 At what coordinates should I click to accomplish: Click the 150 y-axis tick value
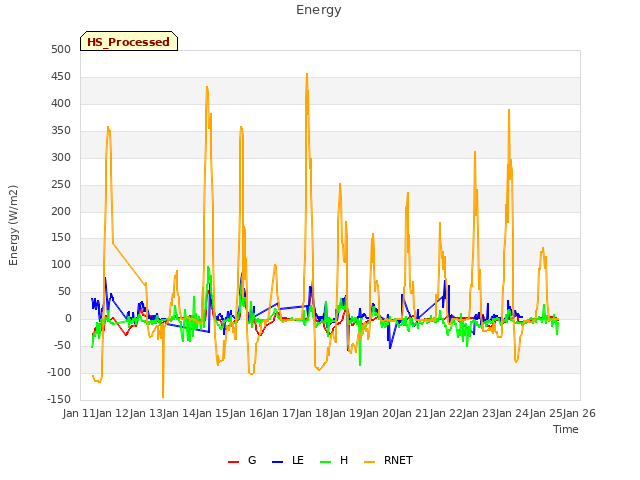[x=61, y=238]
